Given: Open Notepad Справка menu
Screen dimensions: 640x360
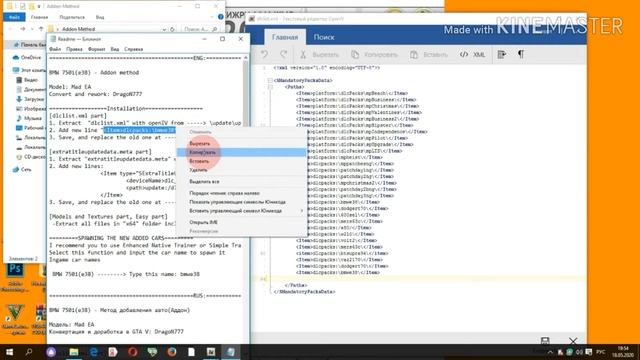Looking at the screenshot, I should click(133, 49).
